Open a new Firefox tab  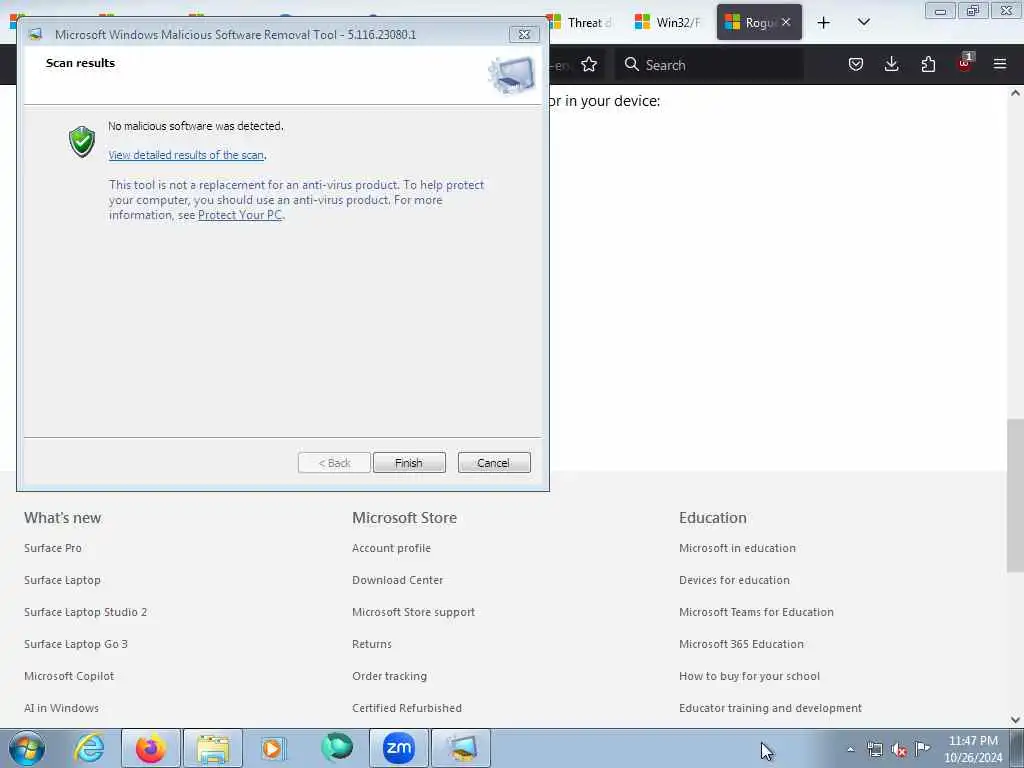(x=824, y=23)
